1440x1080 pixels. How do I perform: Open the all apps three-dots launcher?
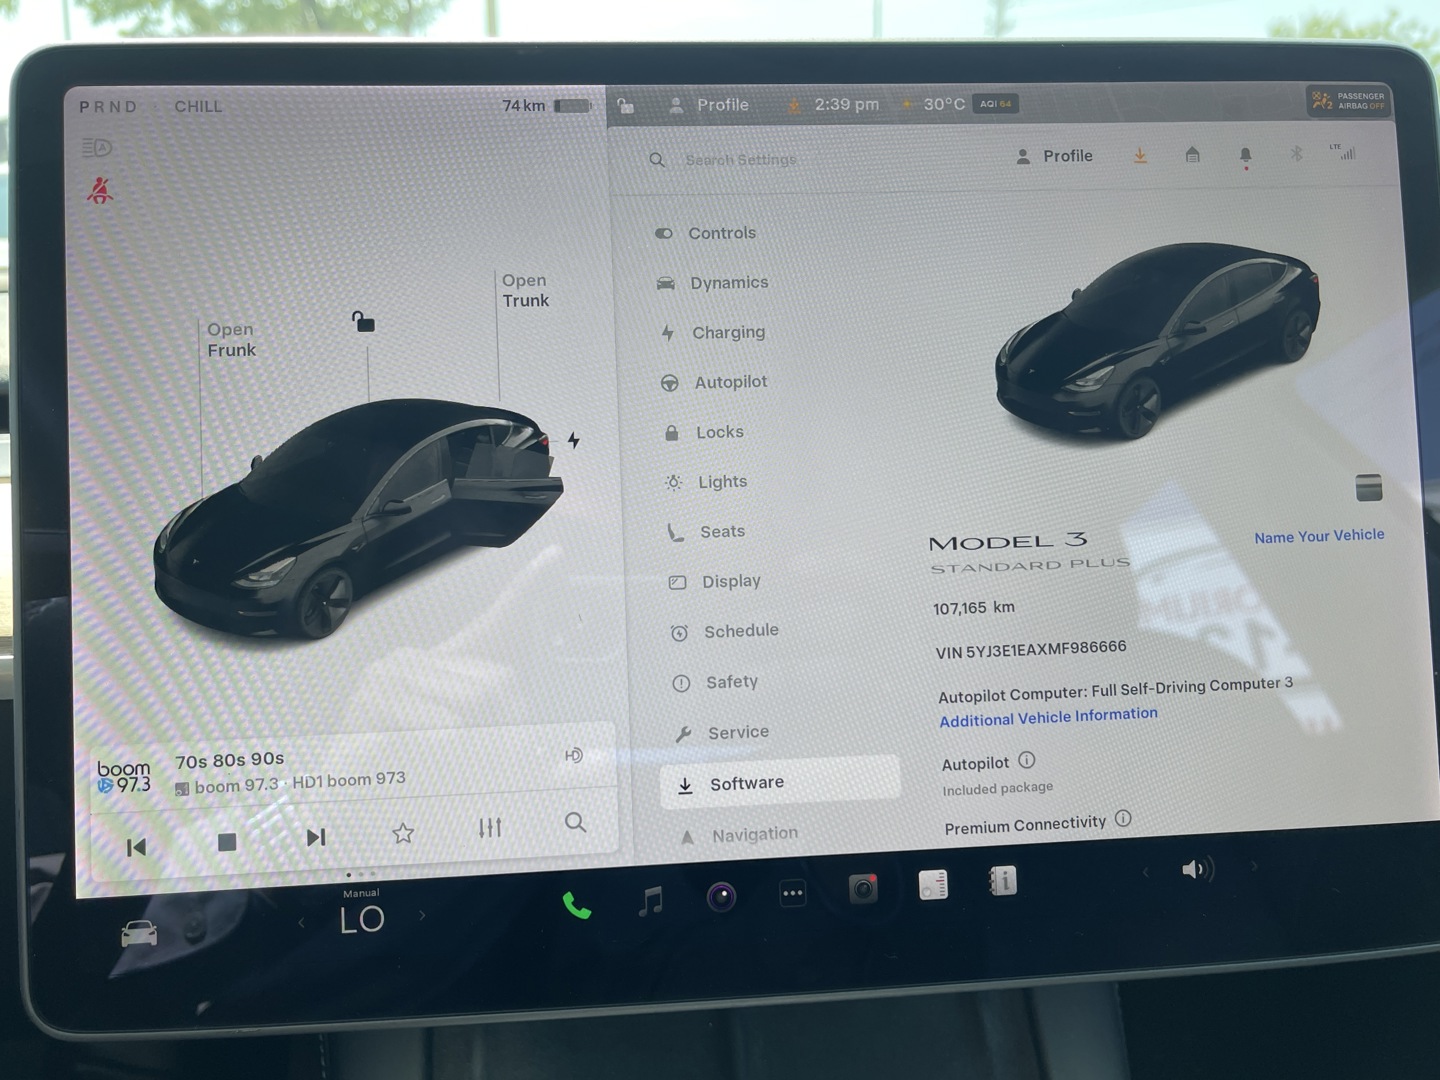pyautogui.click(x=793, y=892)
